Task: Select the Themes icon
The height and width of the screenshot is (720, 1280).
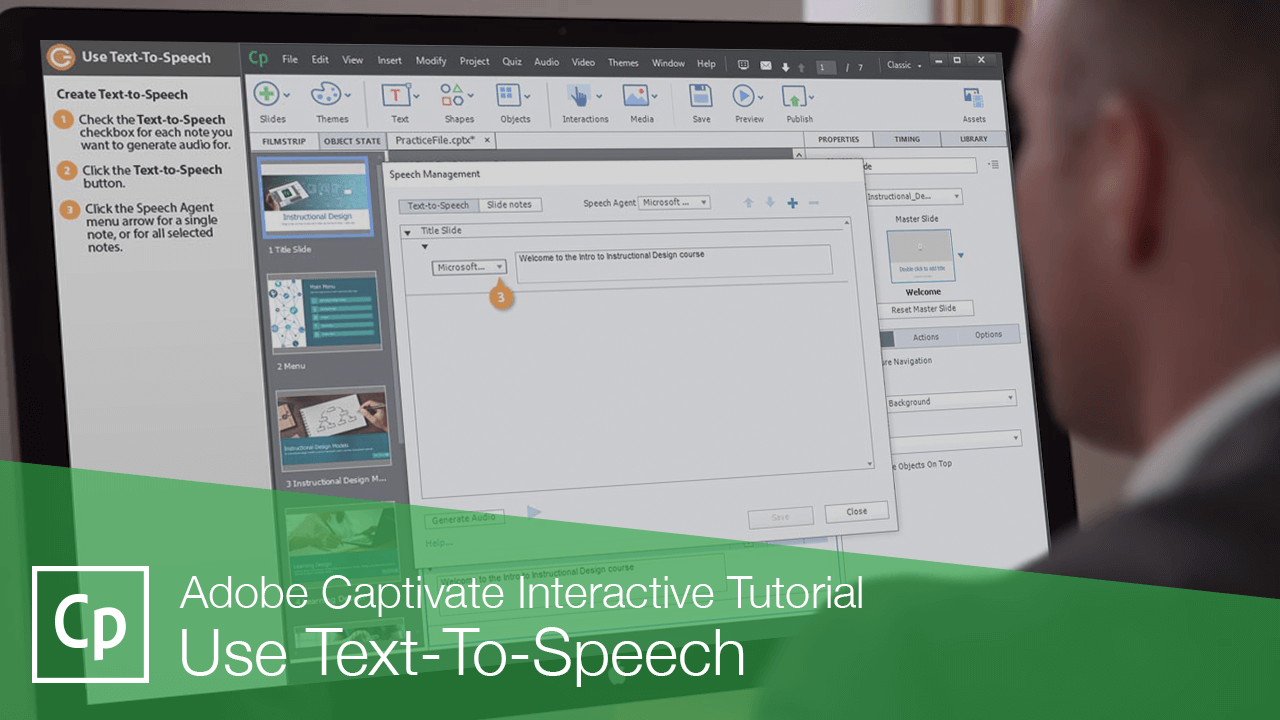Action: coord(325,95)
